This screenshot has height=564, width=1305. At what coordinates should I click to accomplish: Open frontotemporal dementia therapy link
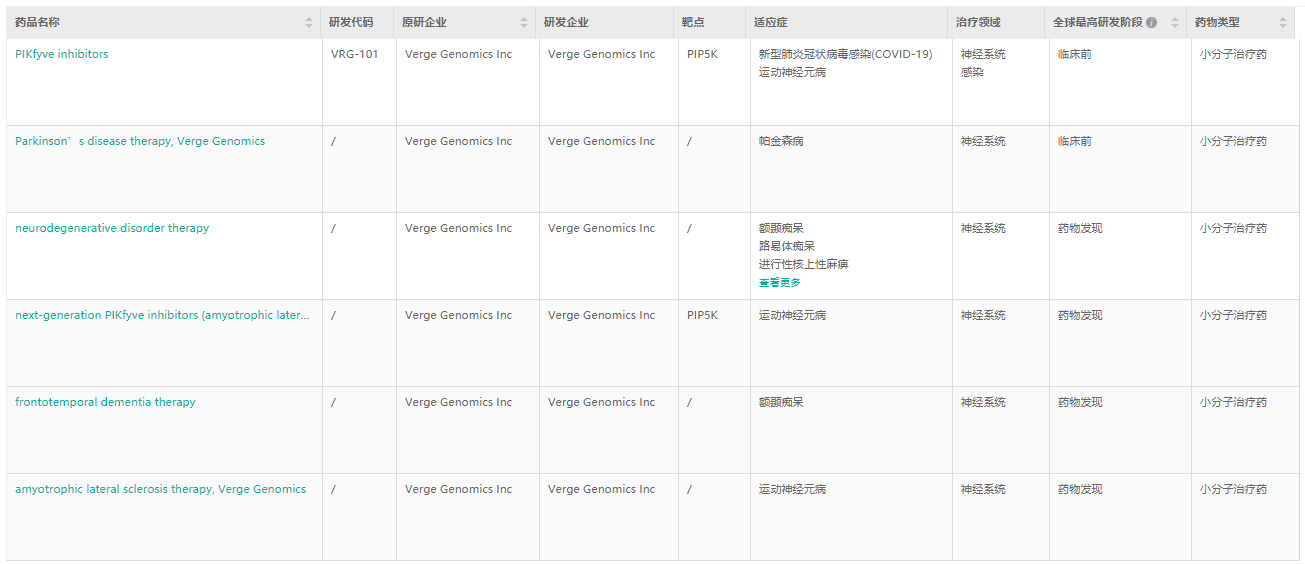[105, 402]
